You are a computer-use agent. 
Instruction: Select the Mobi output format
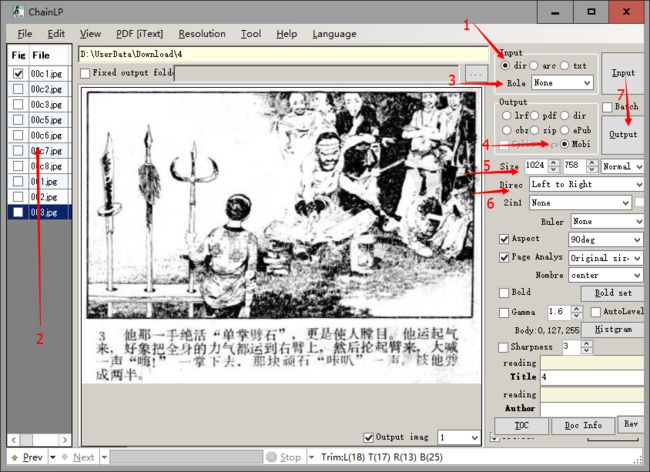point(565,144)
